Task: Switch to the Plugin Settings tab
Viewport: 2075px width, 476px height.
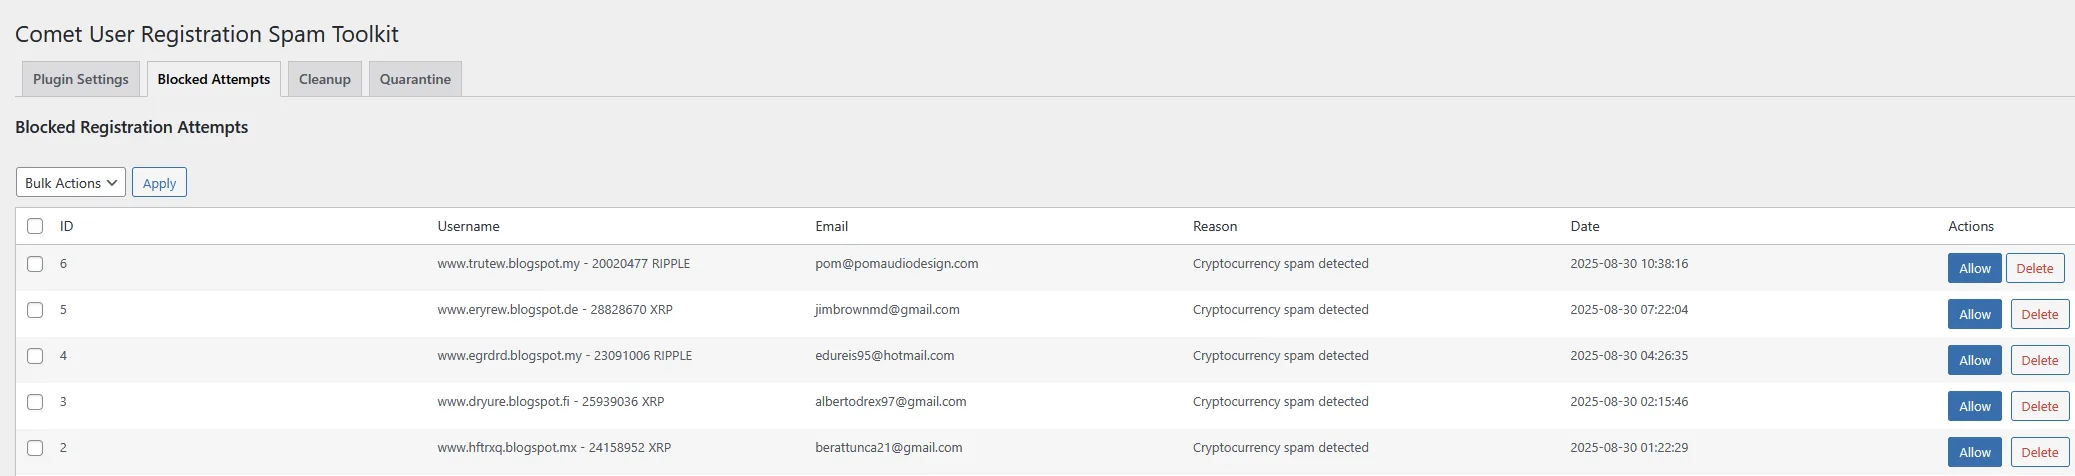Action: click(81, 79)
